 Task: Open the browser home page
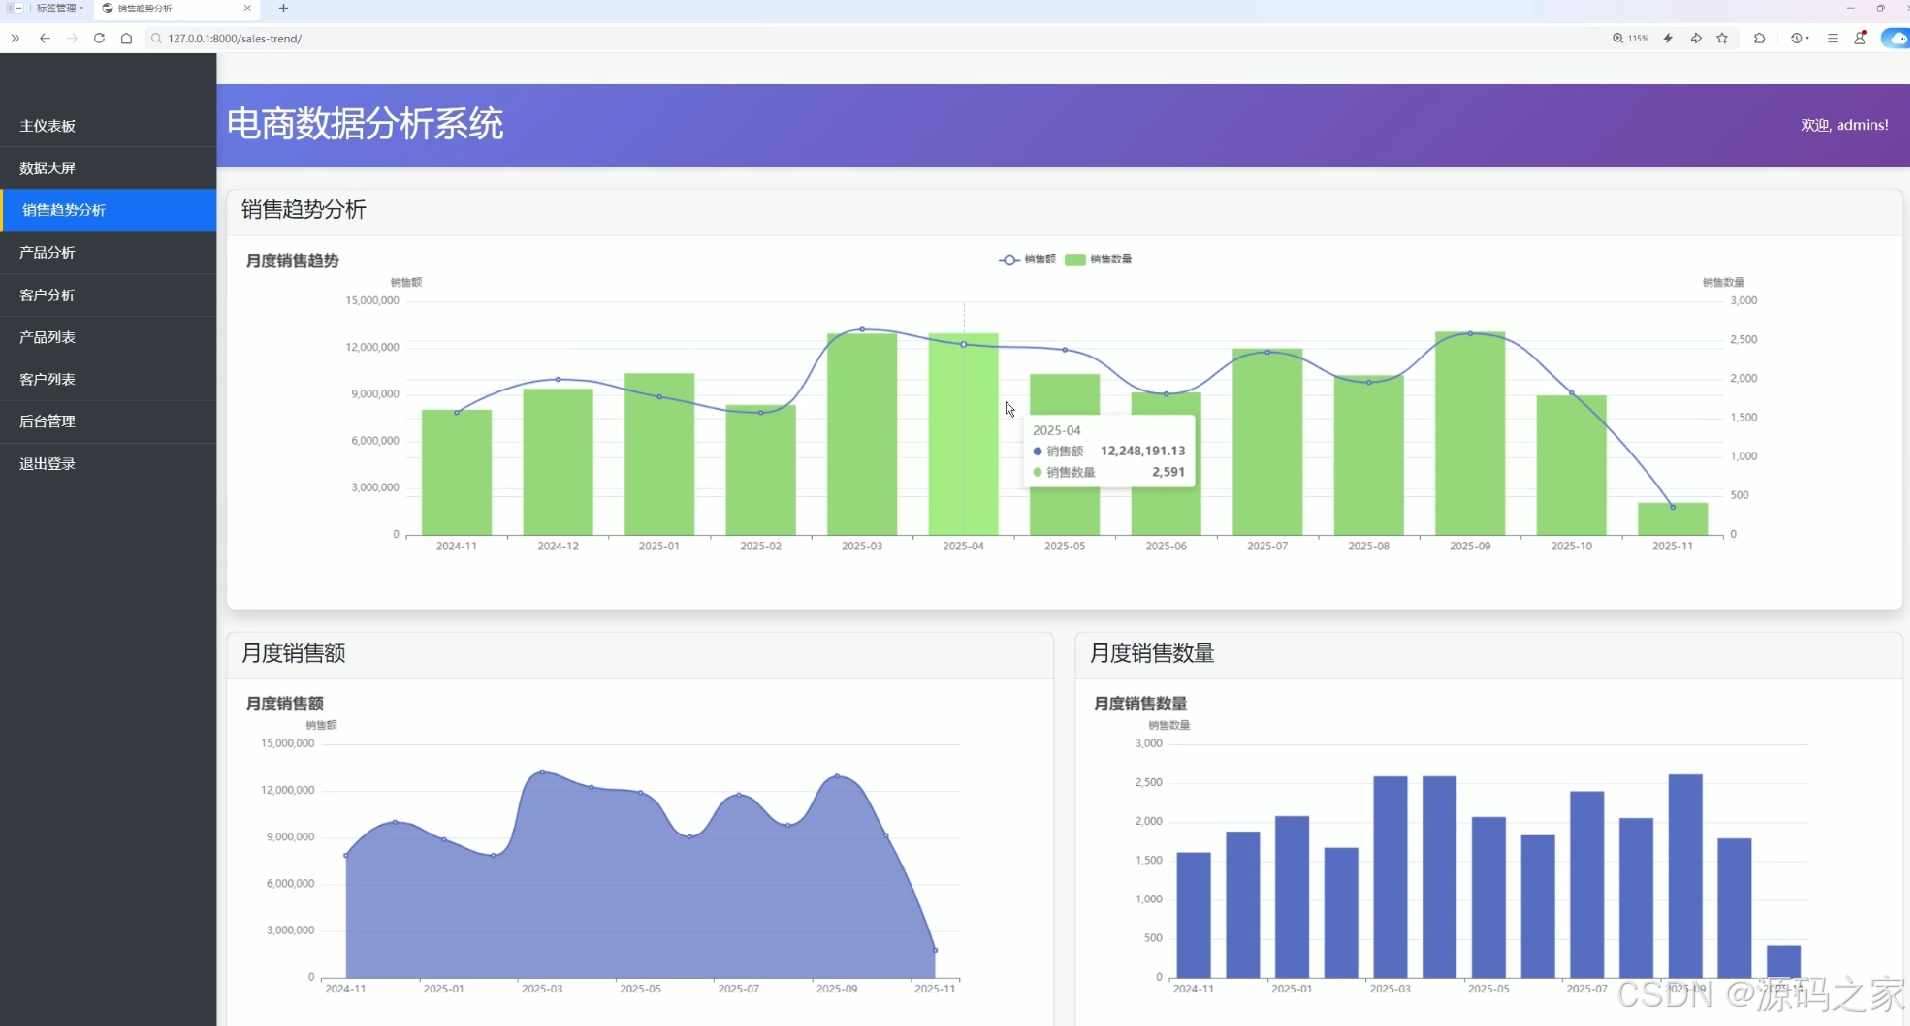coord(126,38)
